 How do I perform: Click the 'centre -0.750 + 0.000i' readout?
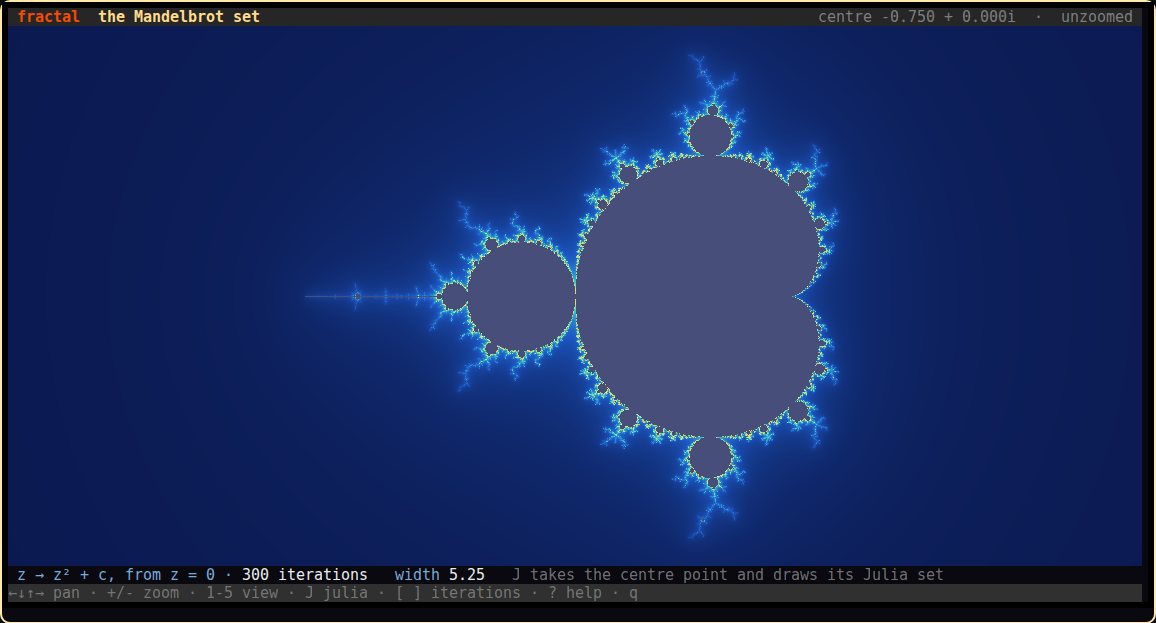click(x=916, y=16)
